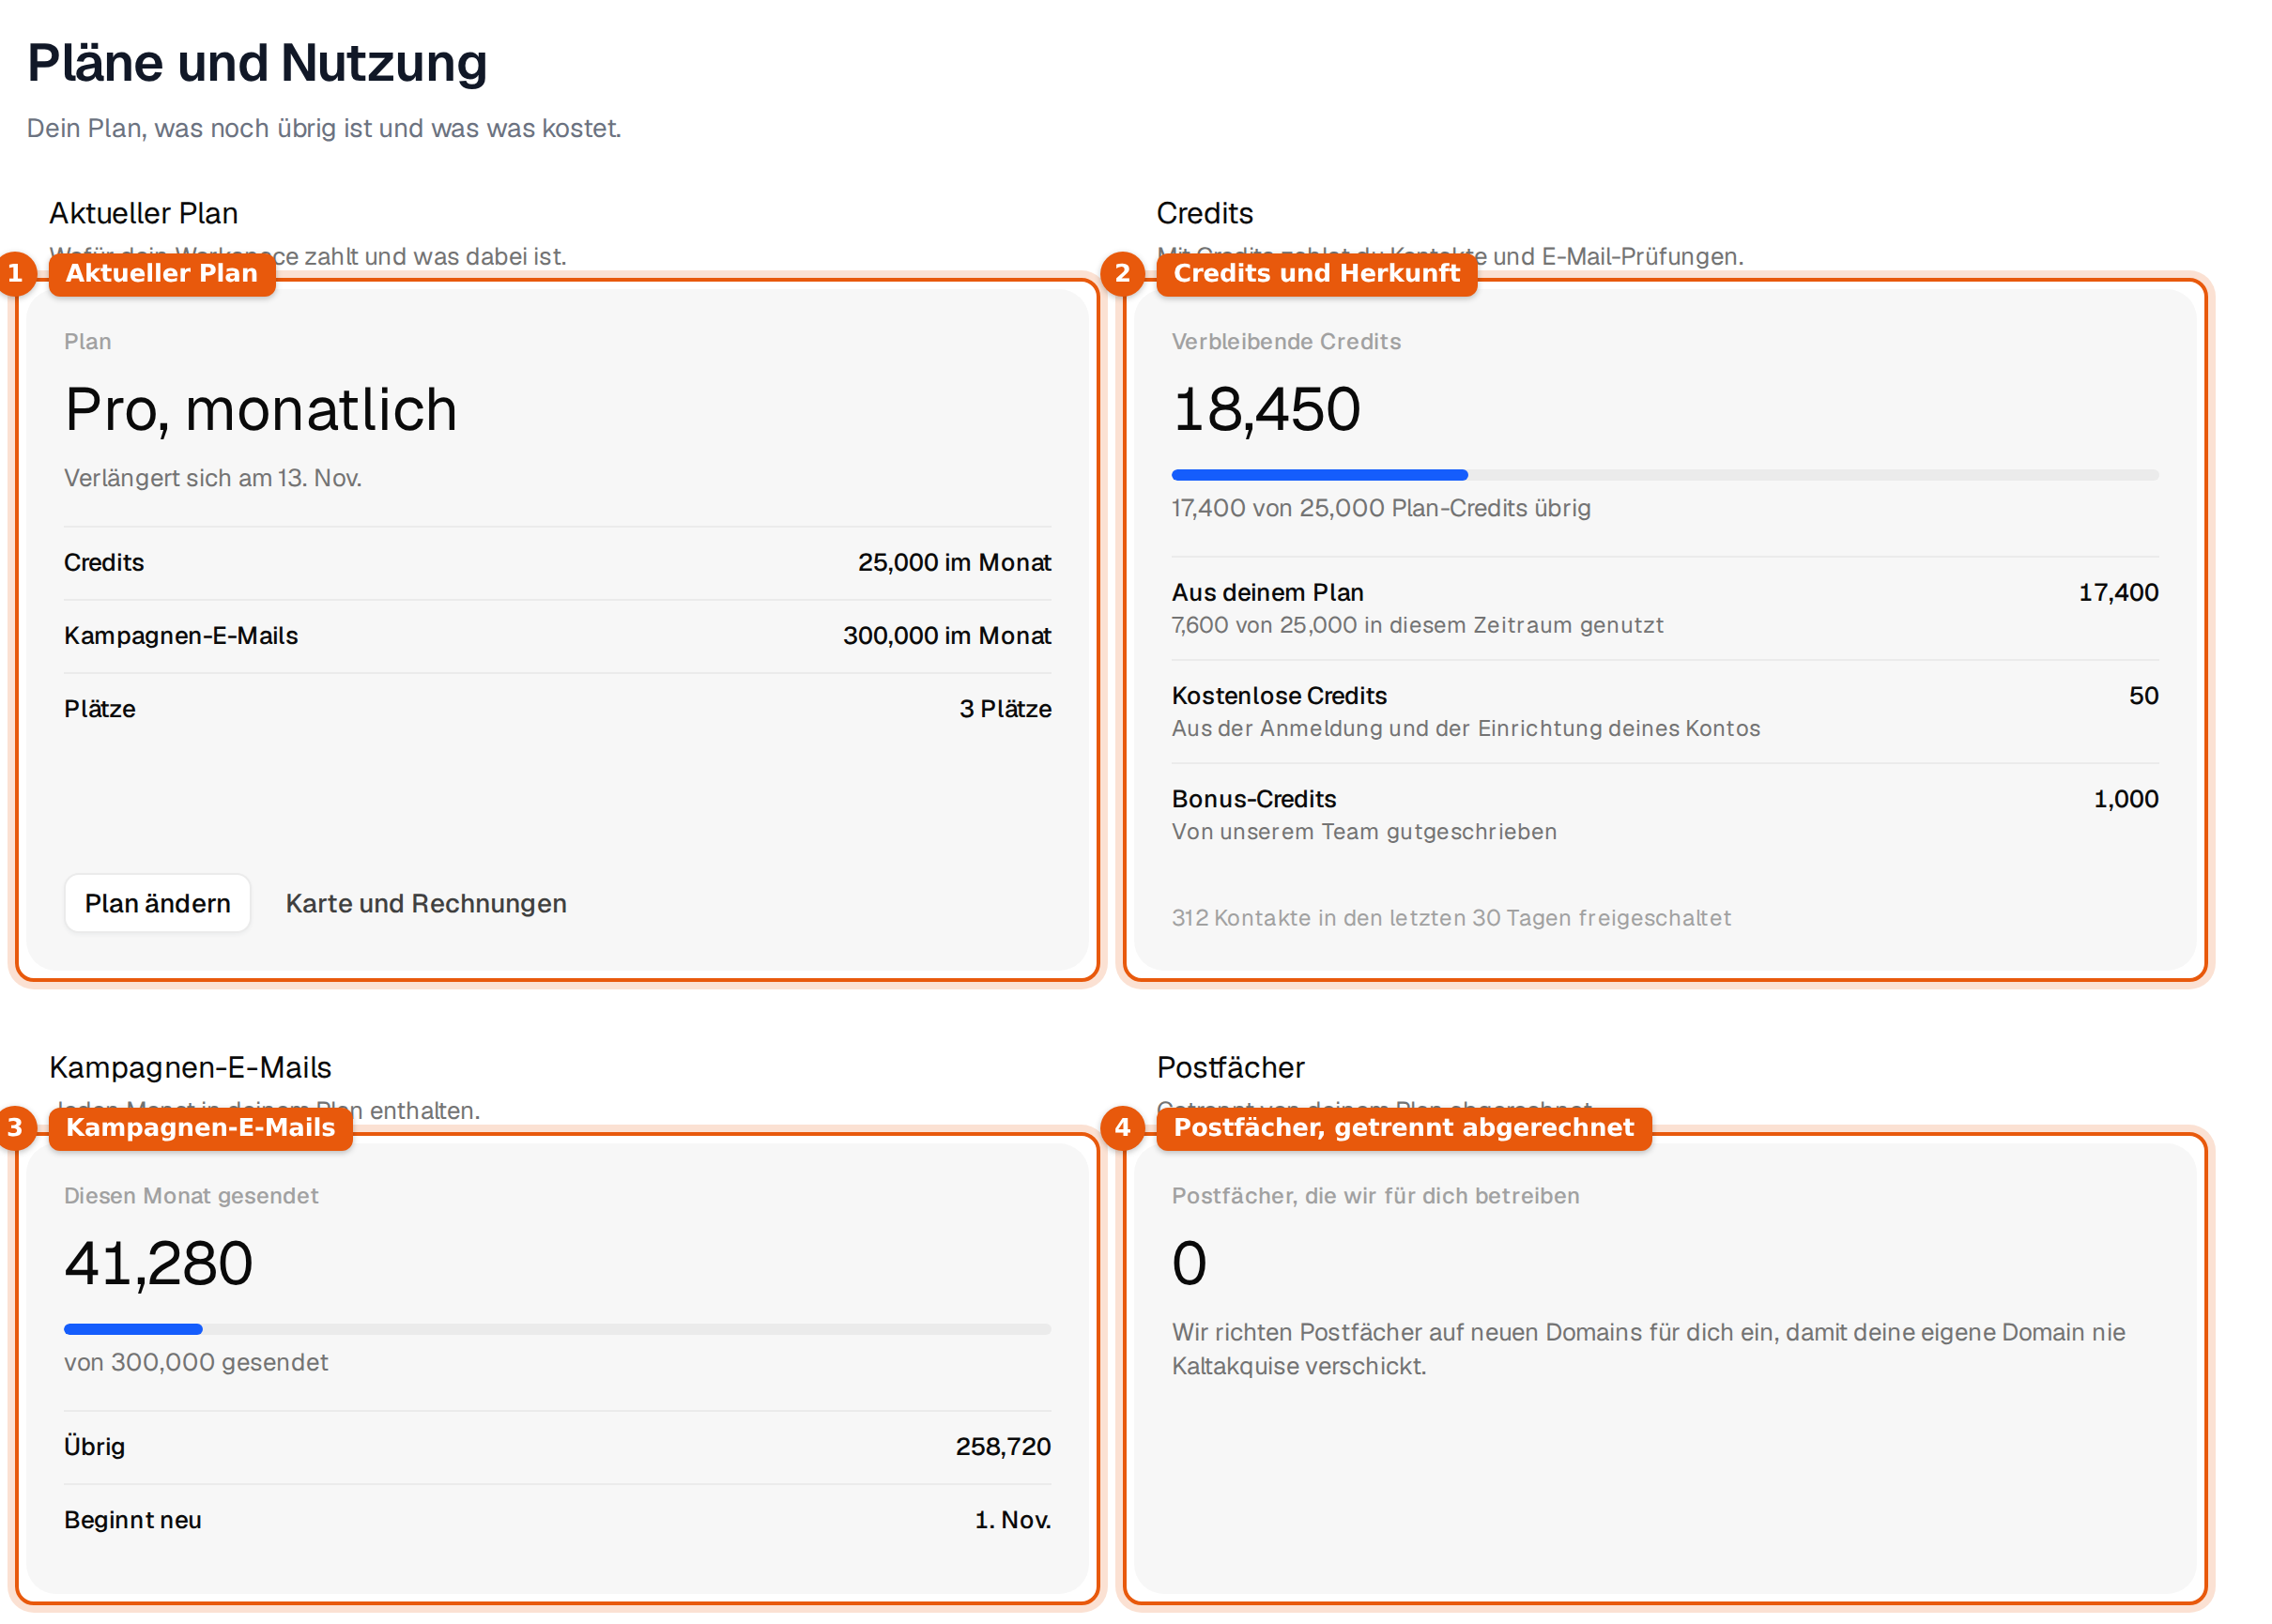The width and height of the screenshot is (2272, 1624).
Task: Click the "Bonus-Credits" row label
Action: (x=1254, y=799)
